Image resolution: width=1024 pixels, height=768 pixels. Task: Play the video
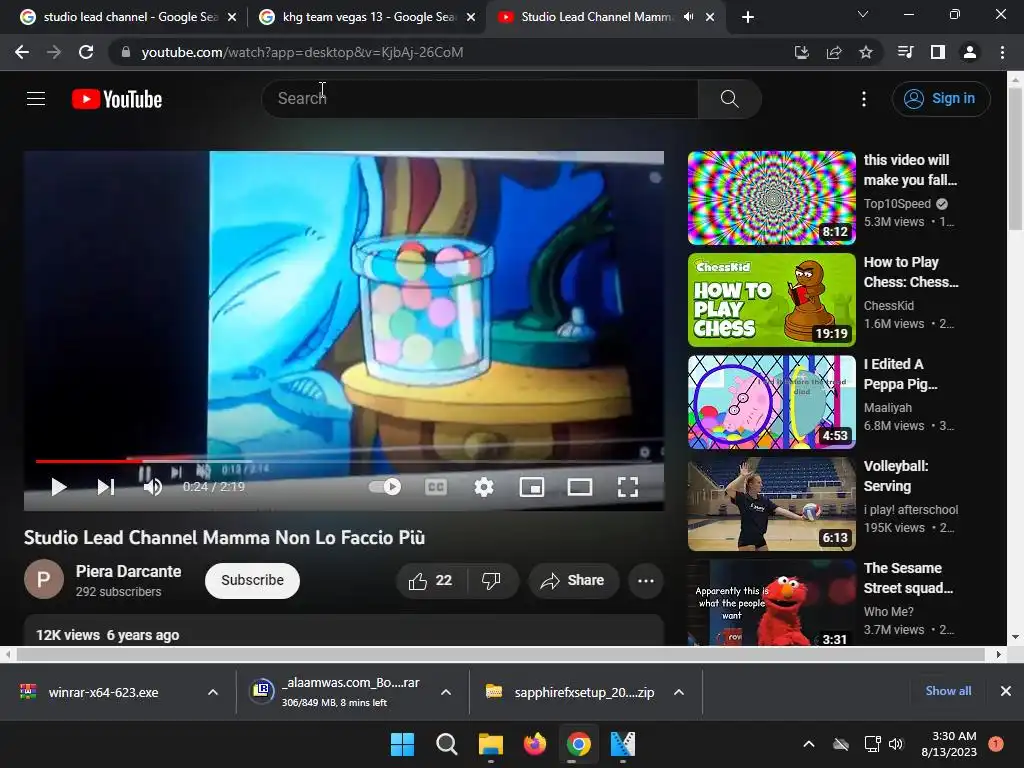59,487
